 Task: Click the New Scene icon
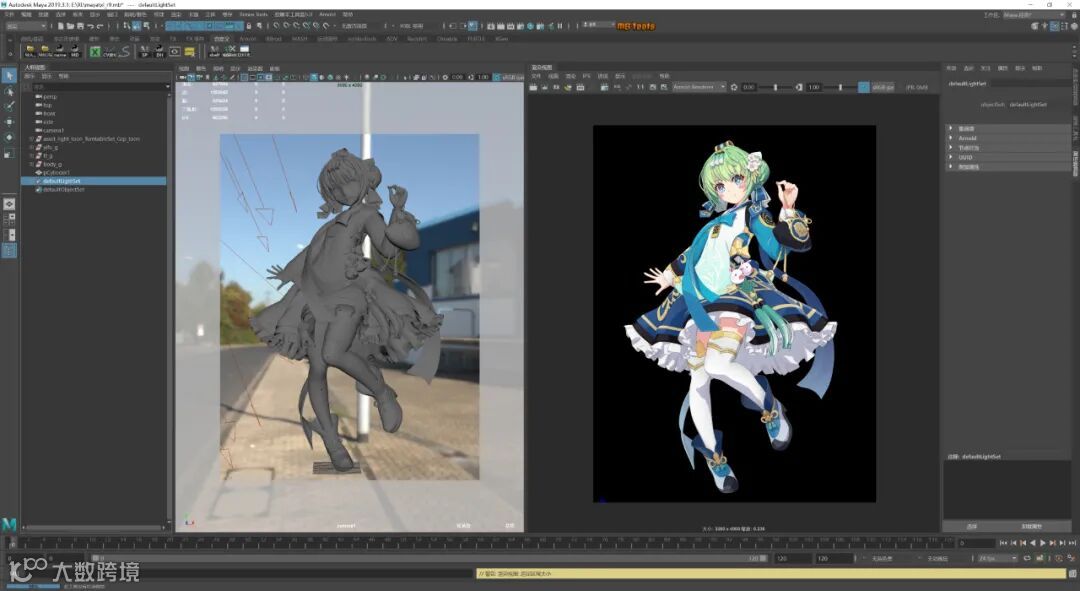(61, 26)
